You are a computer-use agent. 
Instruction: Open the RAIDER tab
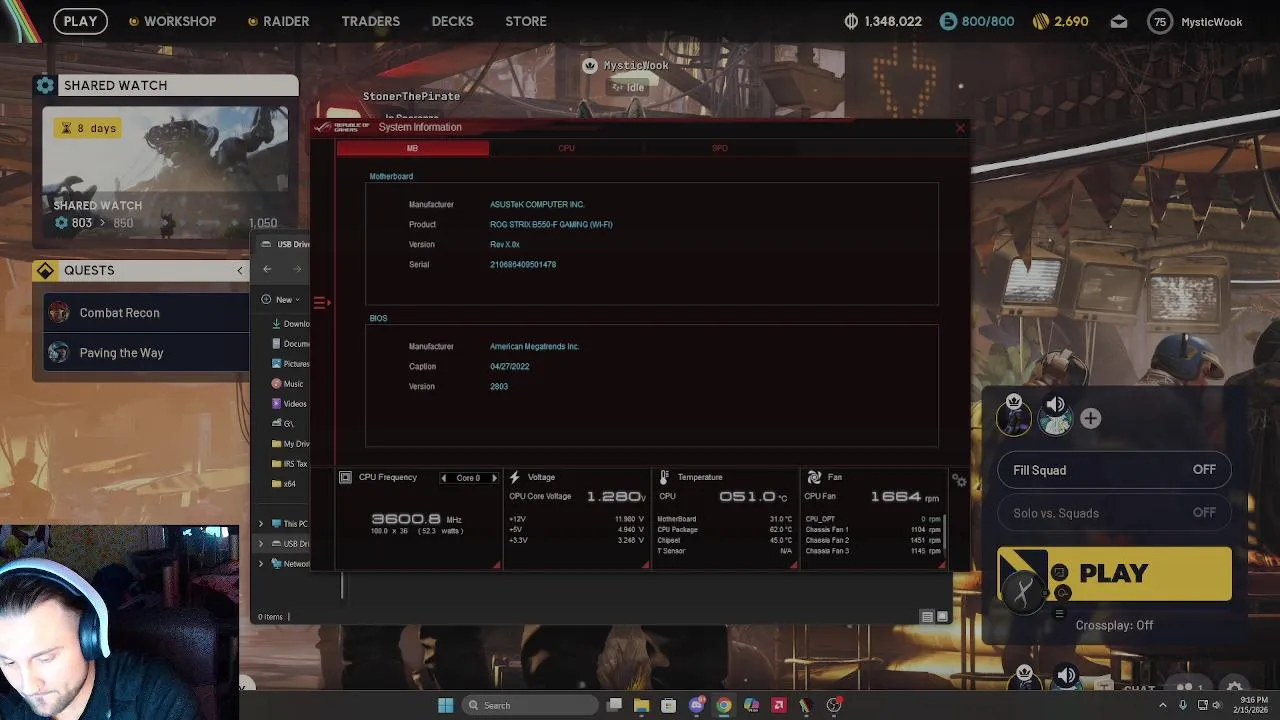point(278,21)
